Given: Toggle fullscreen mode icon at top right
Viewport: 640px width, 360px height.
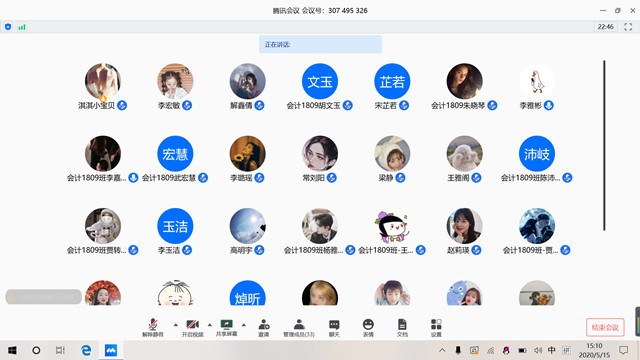Looking at the screenshot, I should 628,27.
